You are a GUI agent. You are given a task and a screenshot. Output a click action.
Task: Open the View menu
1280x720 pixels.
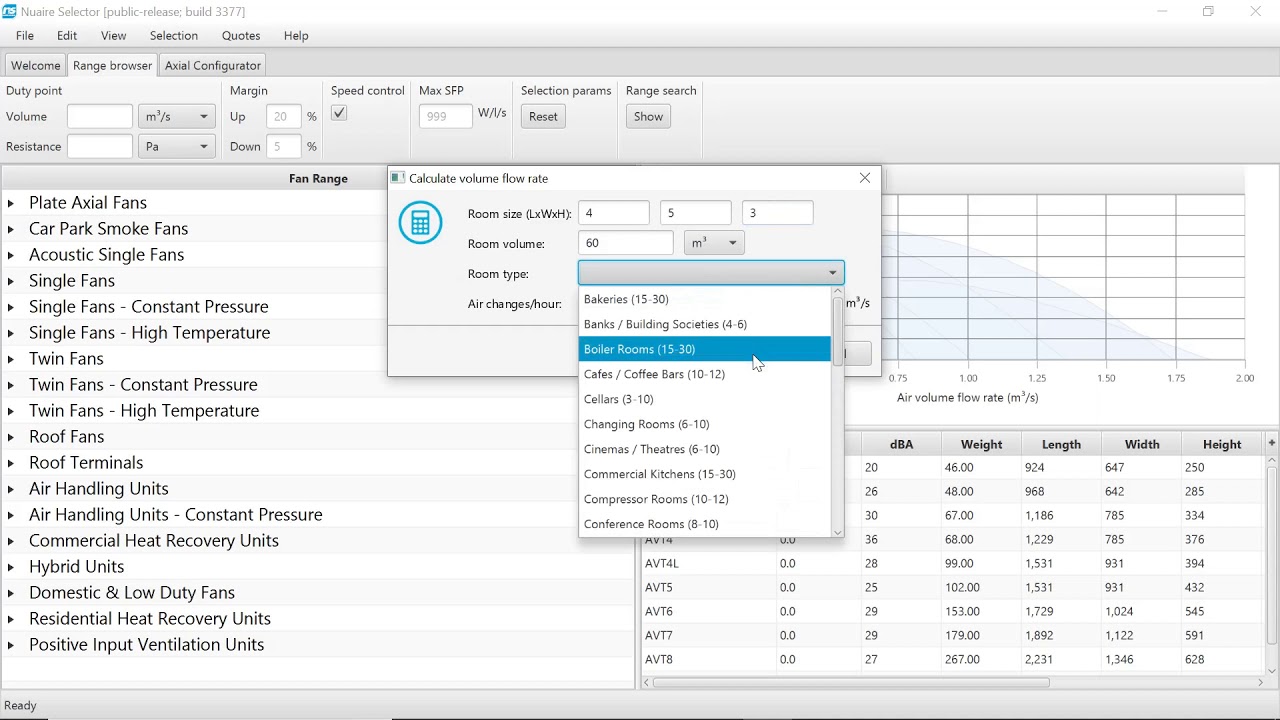[x=113, y=35]
